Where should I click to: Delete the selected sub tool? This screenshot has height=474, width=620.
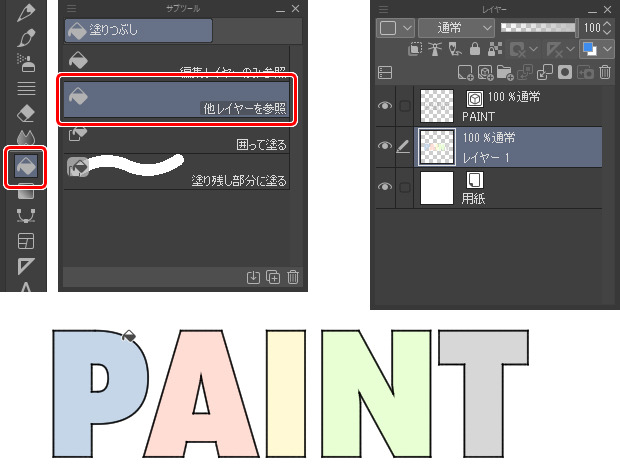(293, 278)
